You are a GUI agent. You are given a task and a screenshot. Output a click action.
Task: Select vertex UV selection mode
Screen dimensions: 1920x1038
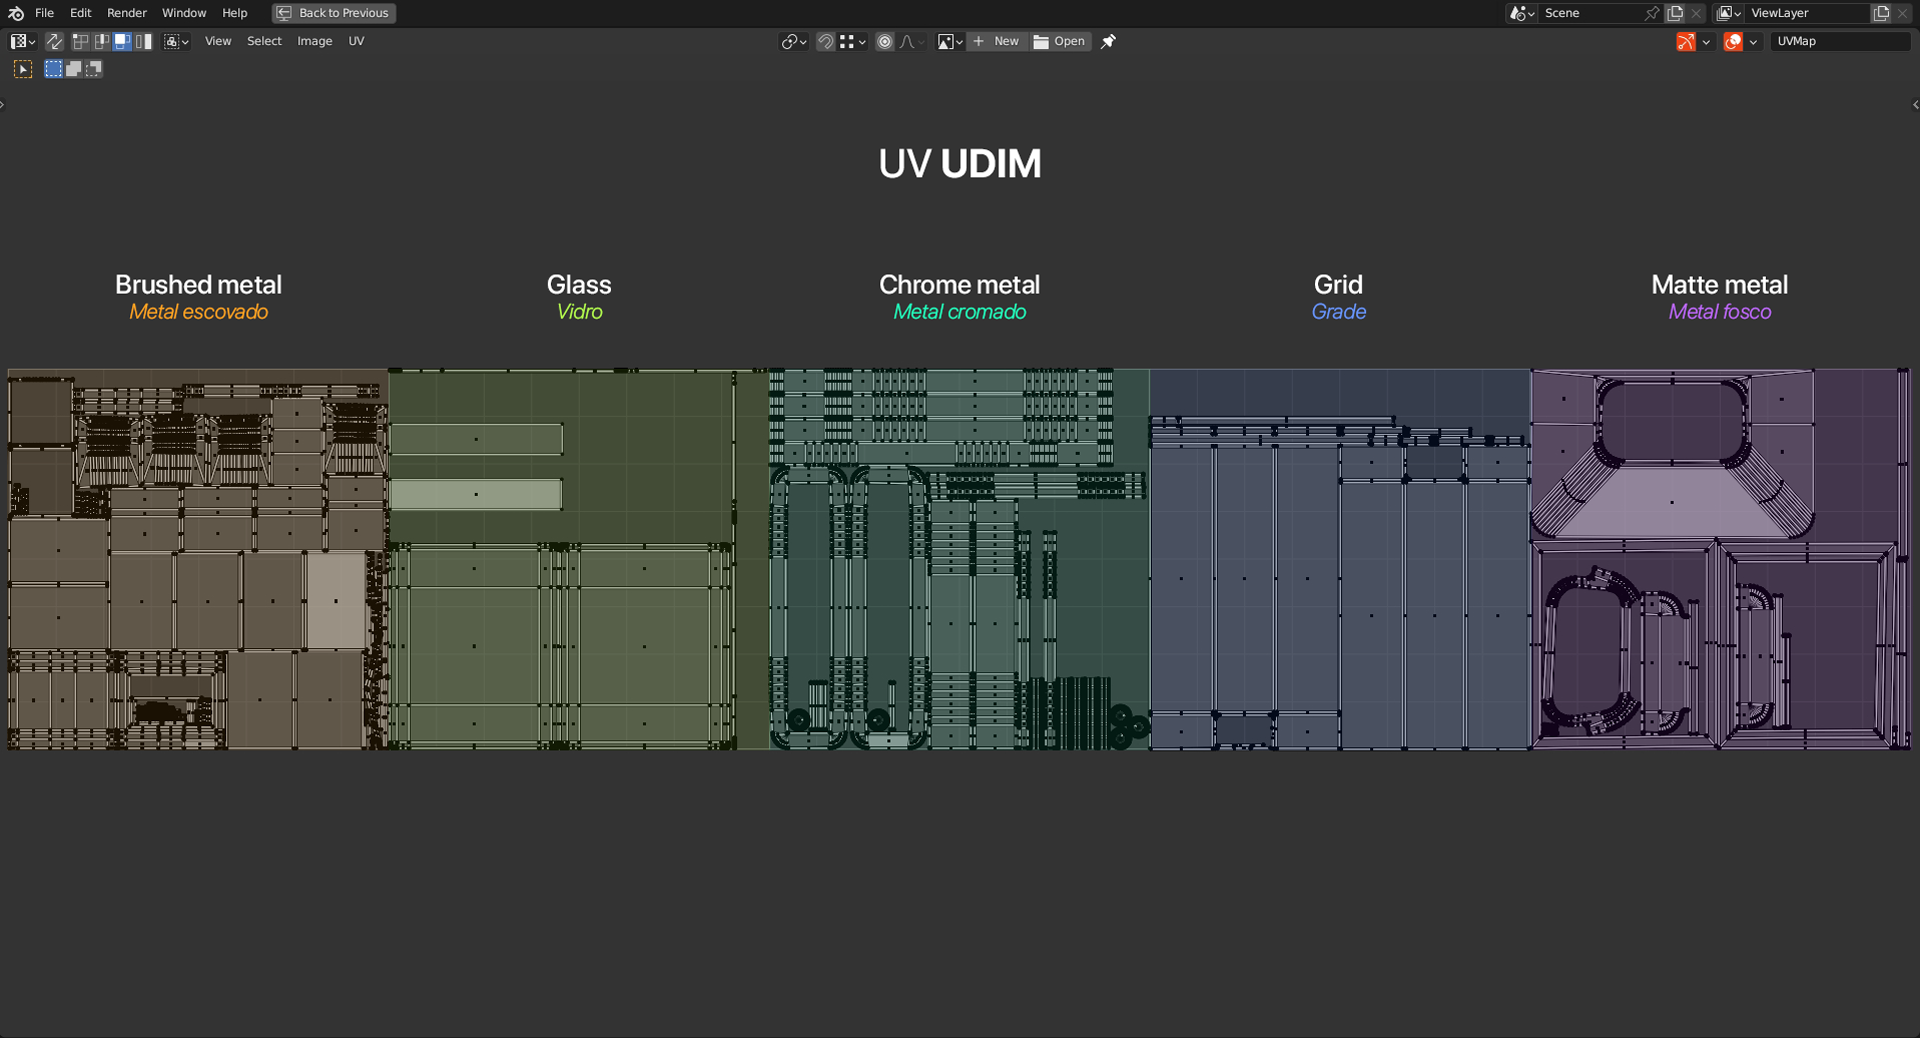pyautogui.click(x=80, y=41)
